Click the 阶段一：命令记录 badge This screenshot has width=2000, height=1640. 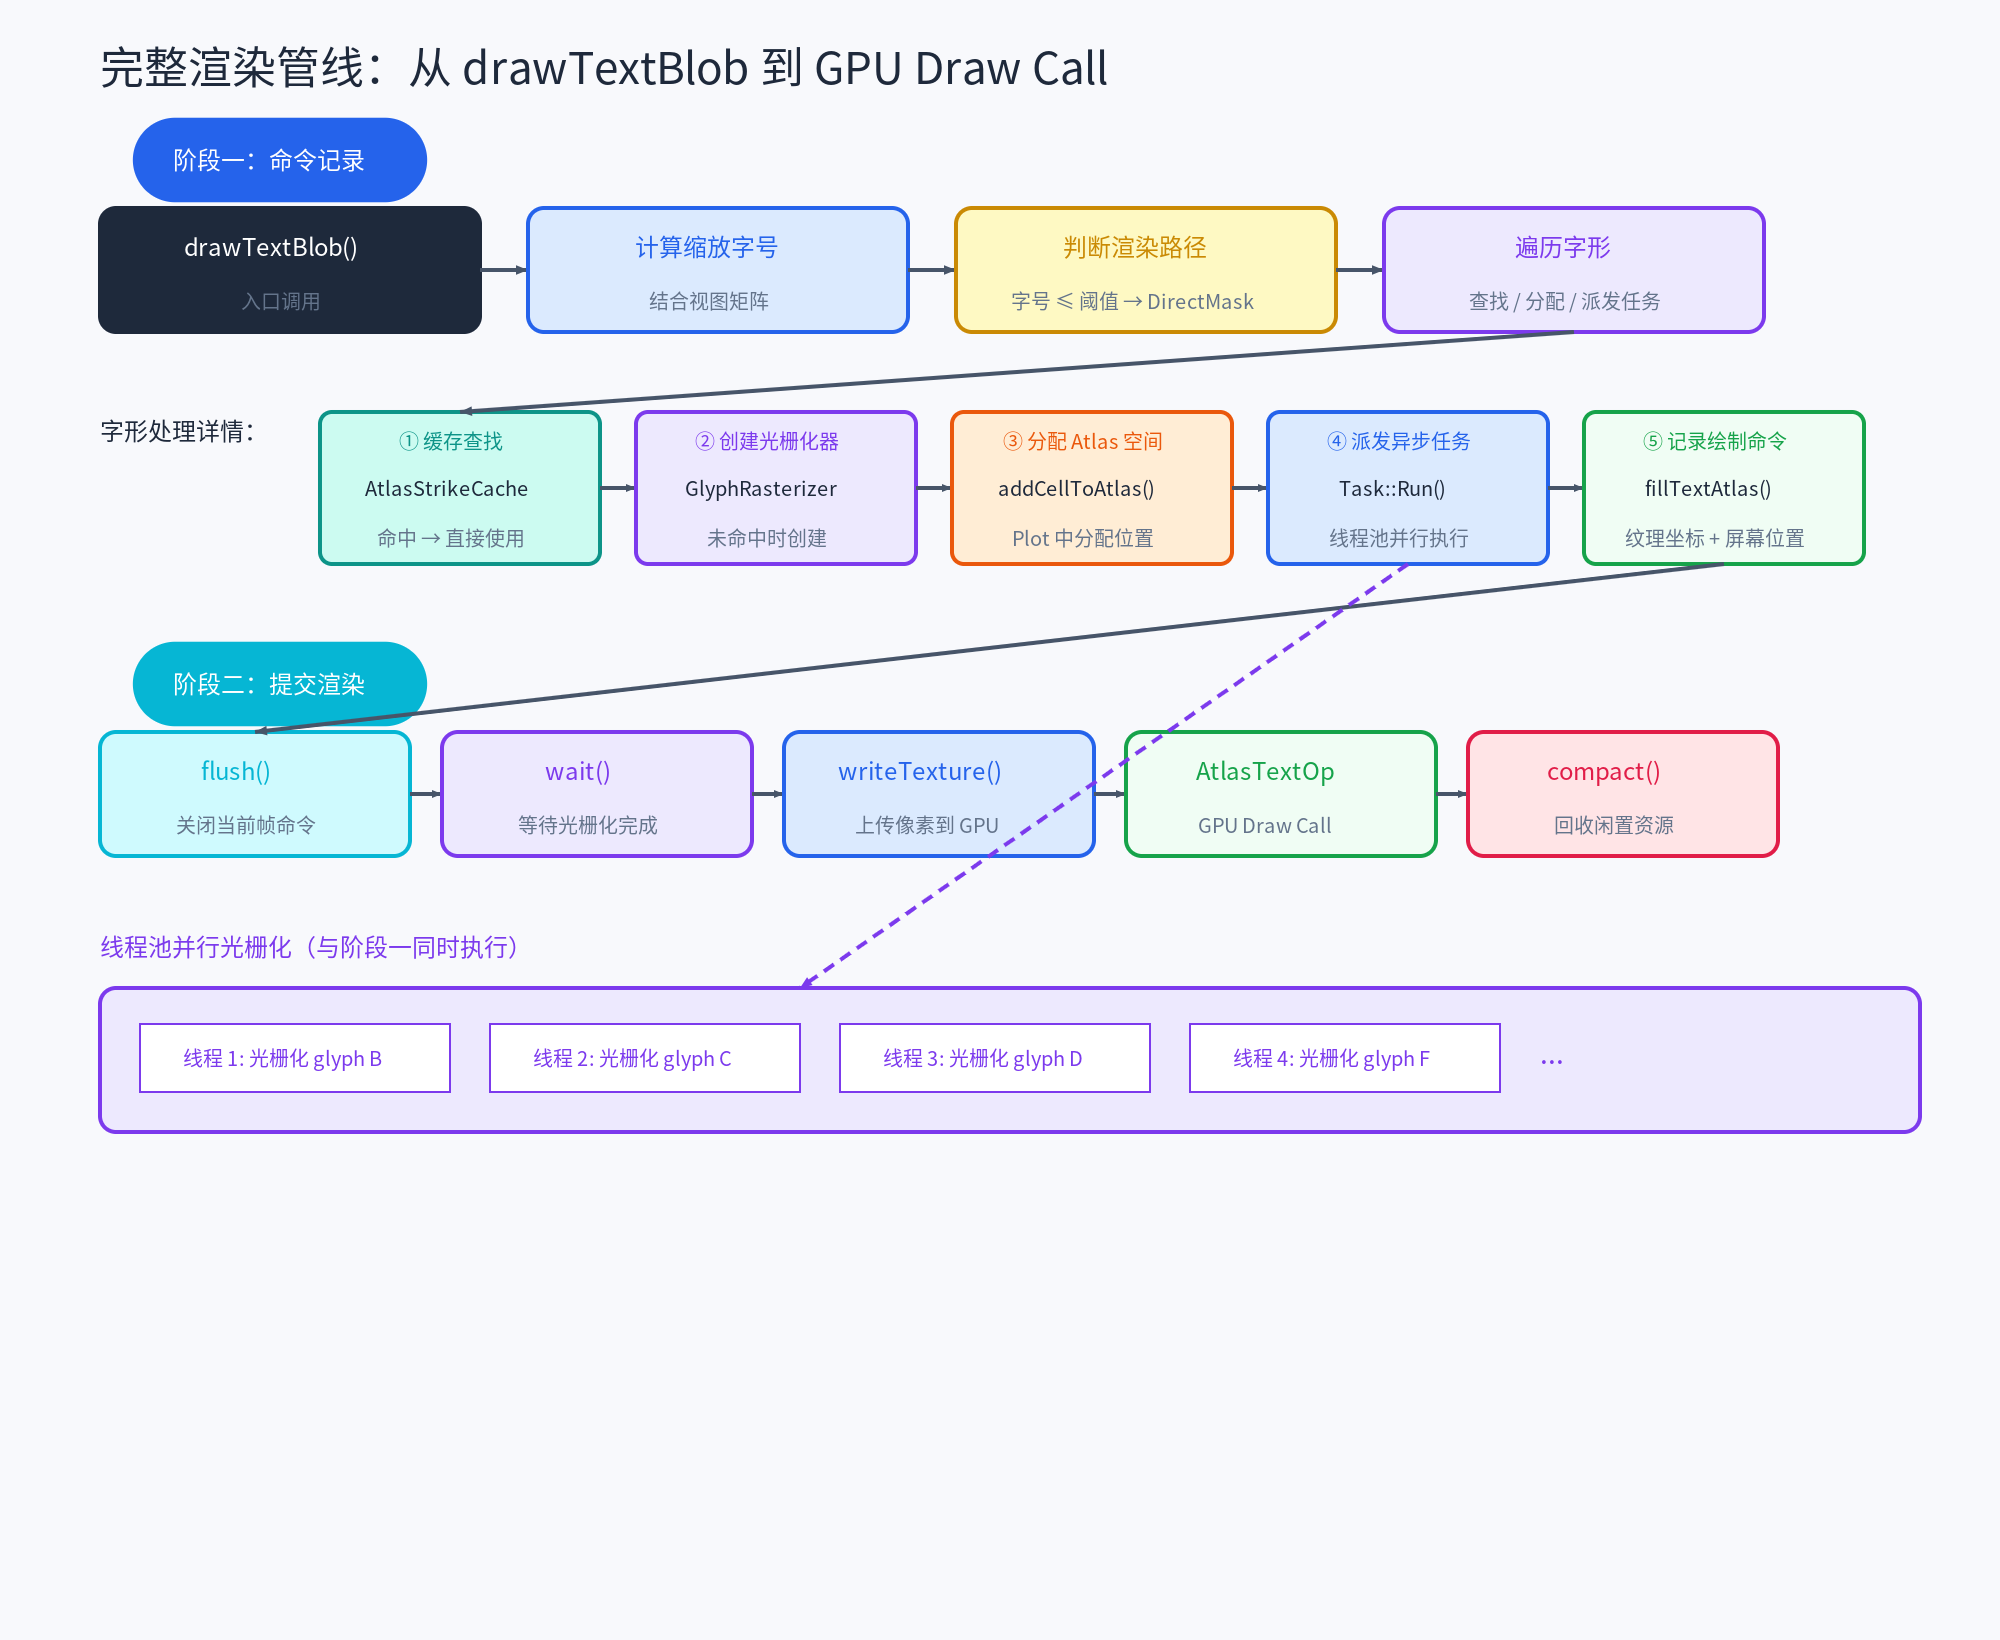point(279,159)
